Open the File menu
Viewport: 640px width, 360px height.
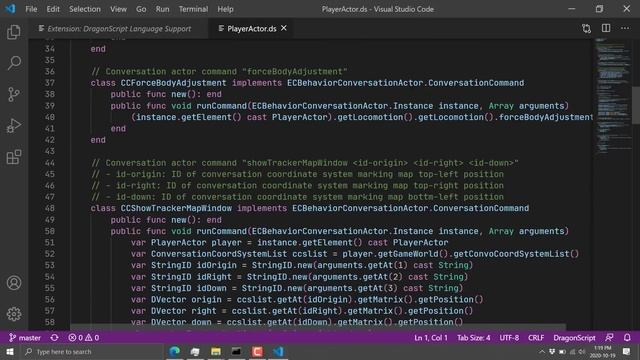31,9
